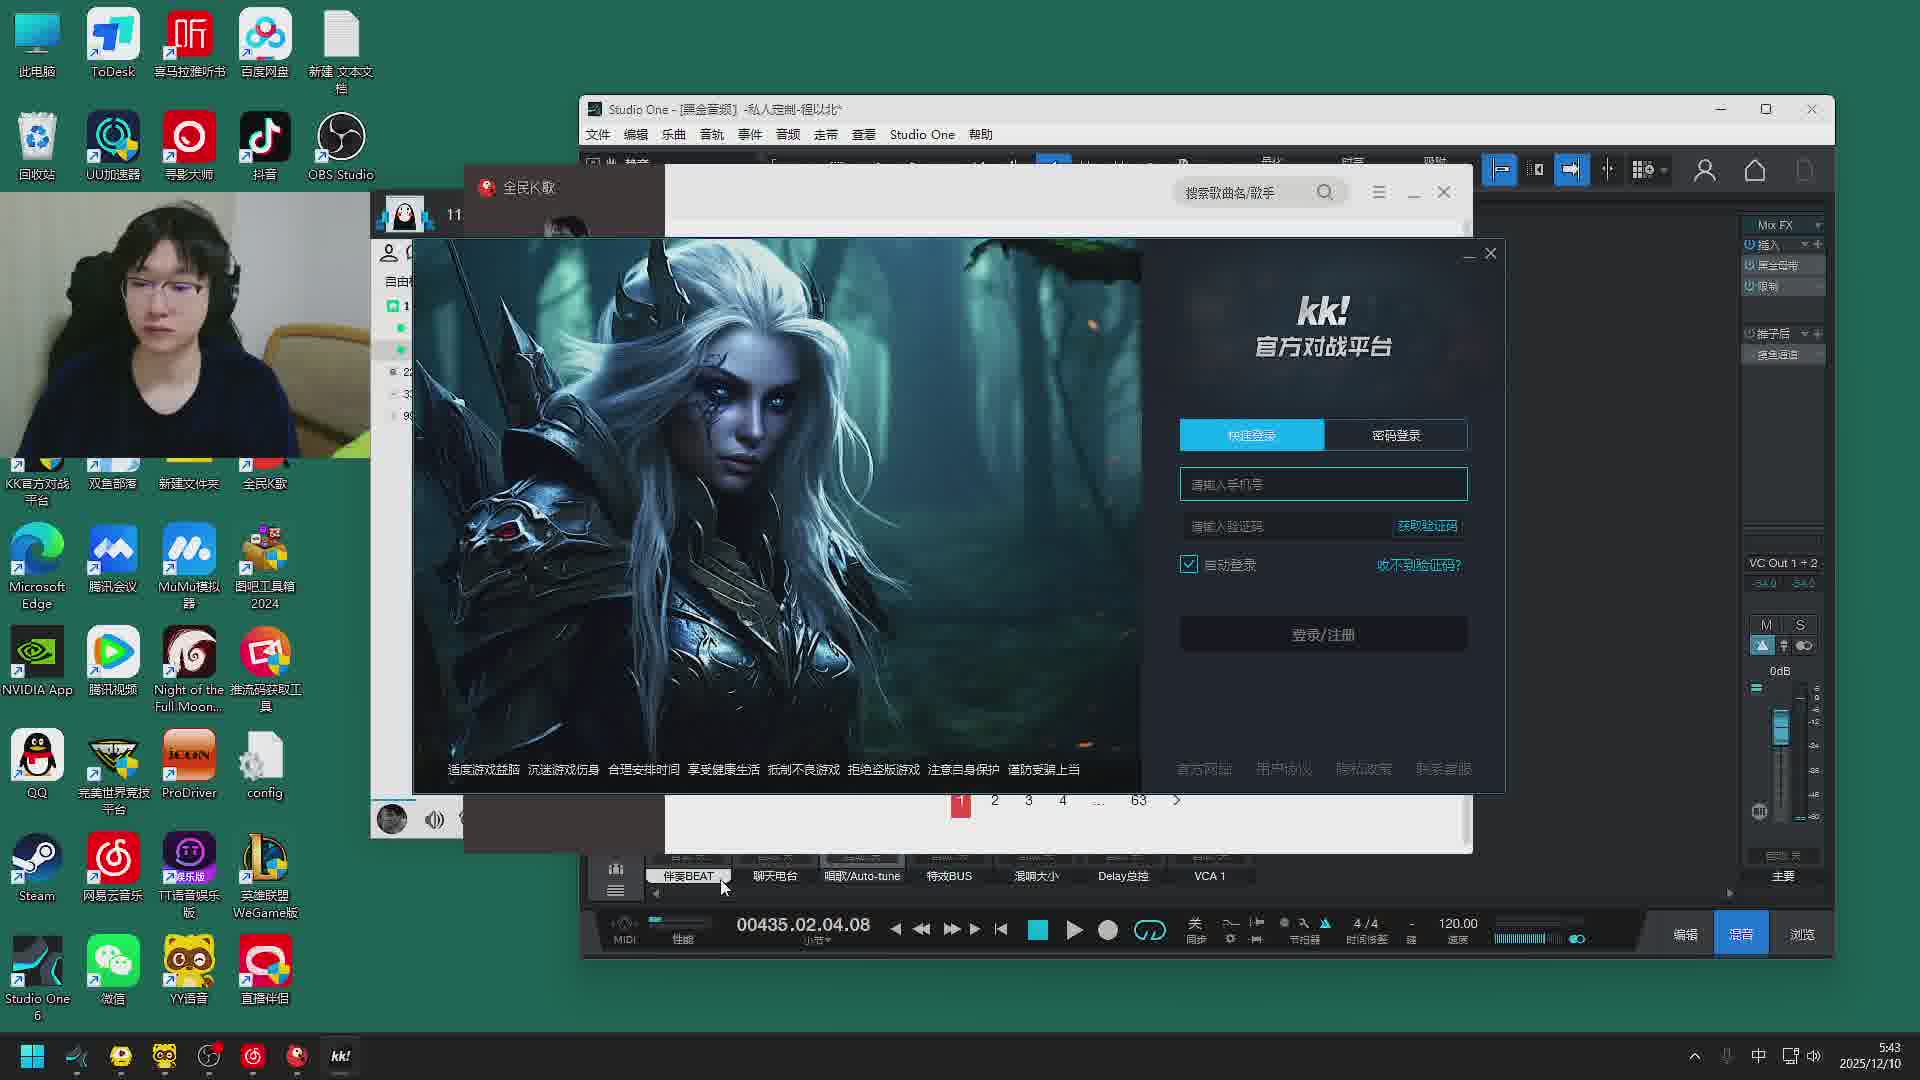
Task: Open the Studio One home start page
Action: tap(1754, 171)
